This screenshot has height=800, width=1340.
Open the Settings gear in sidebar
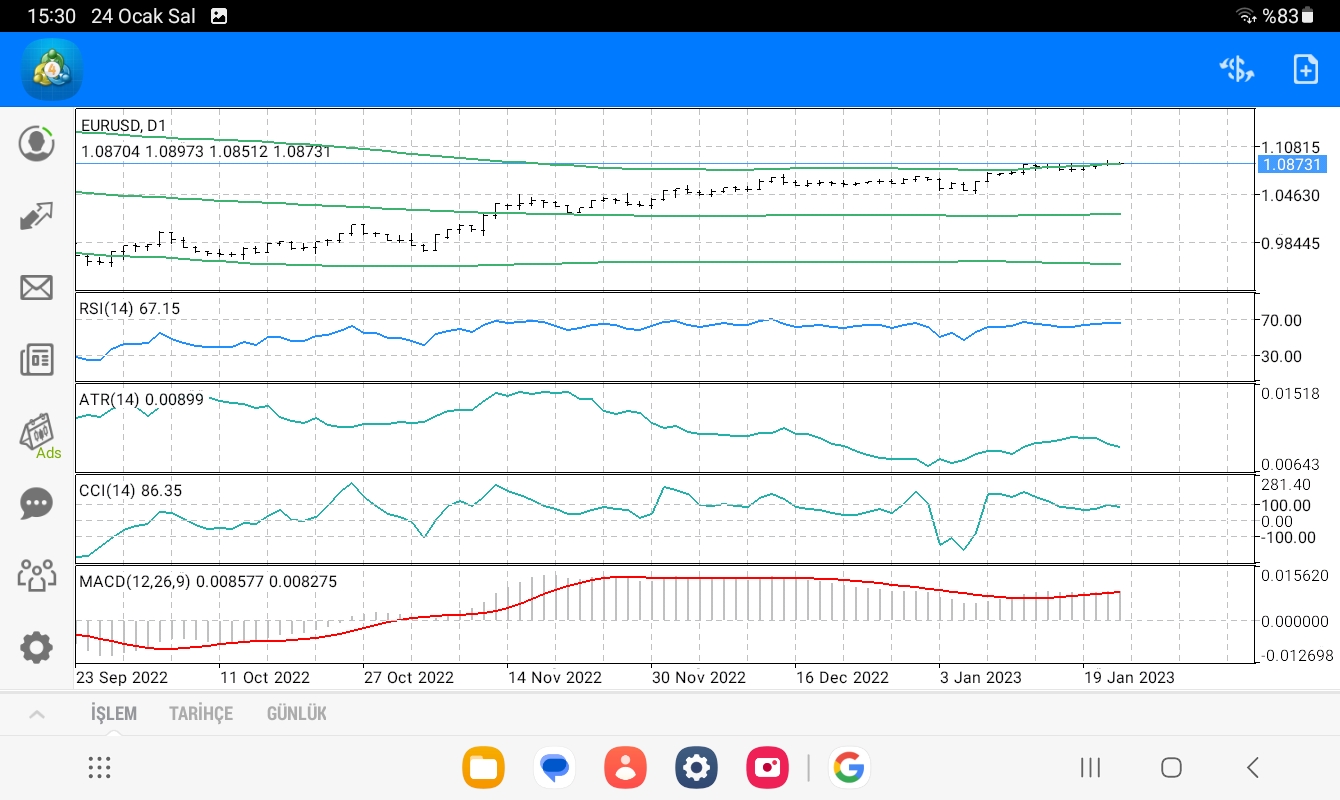(37, 647)
